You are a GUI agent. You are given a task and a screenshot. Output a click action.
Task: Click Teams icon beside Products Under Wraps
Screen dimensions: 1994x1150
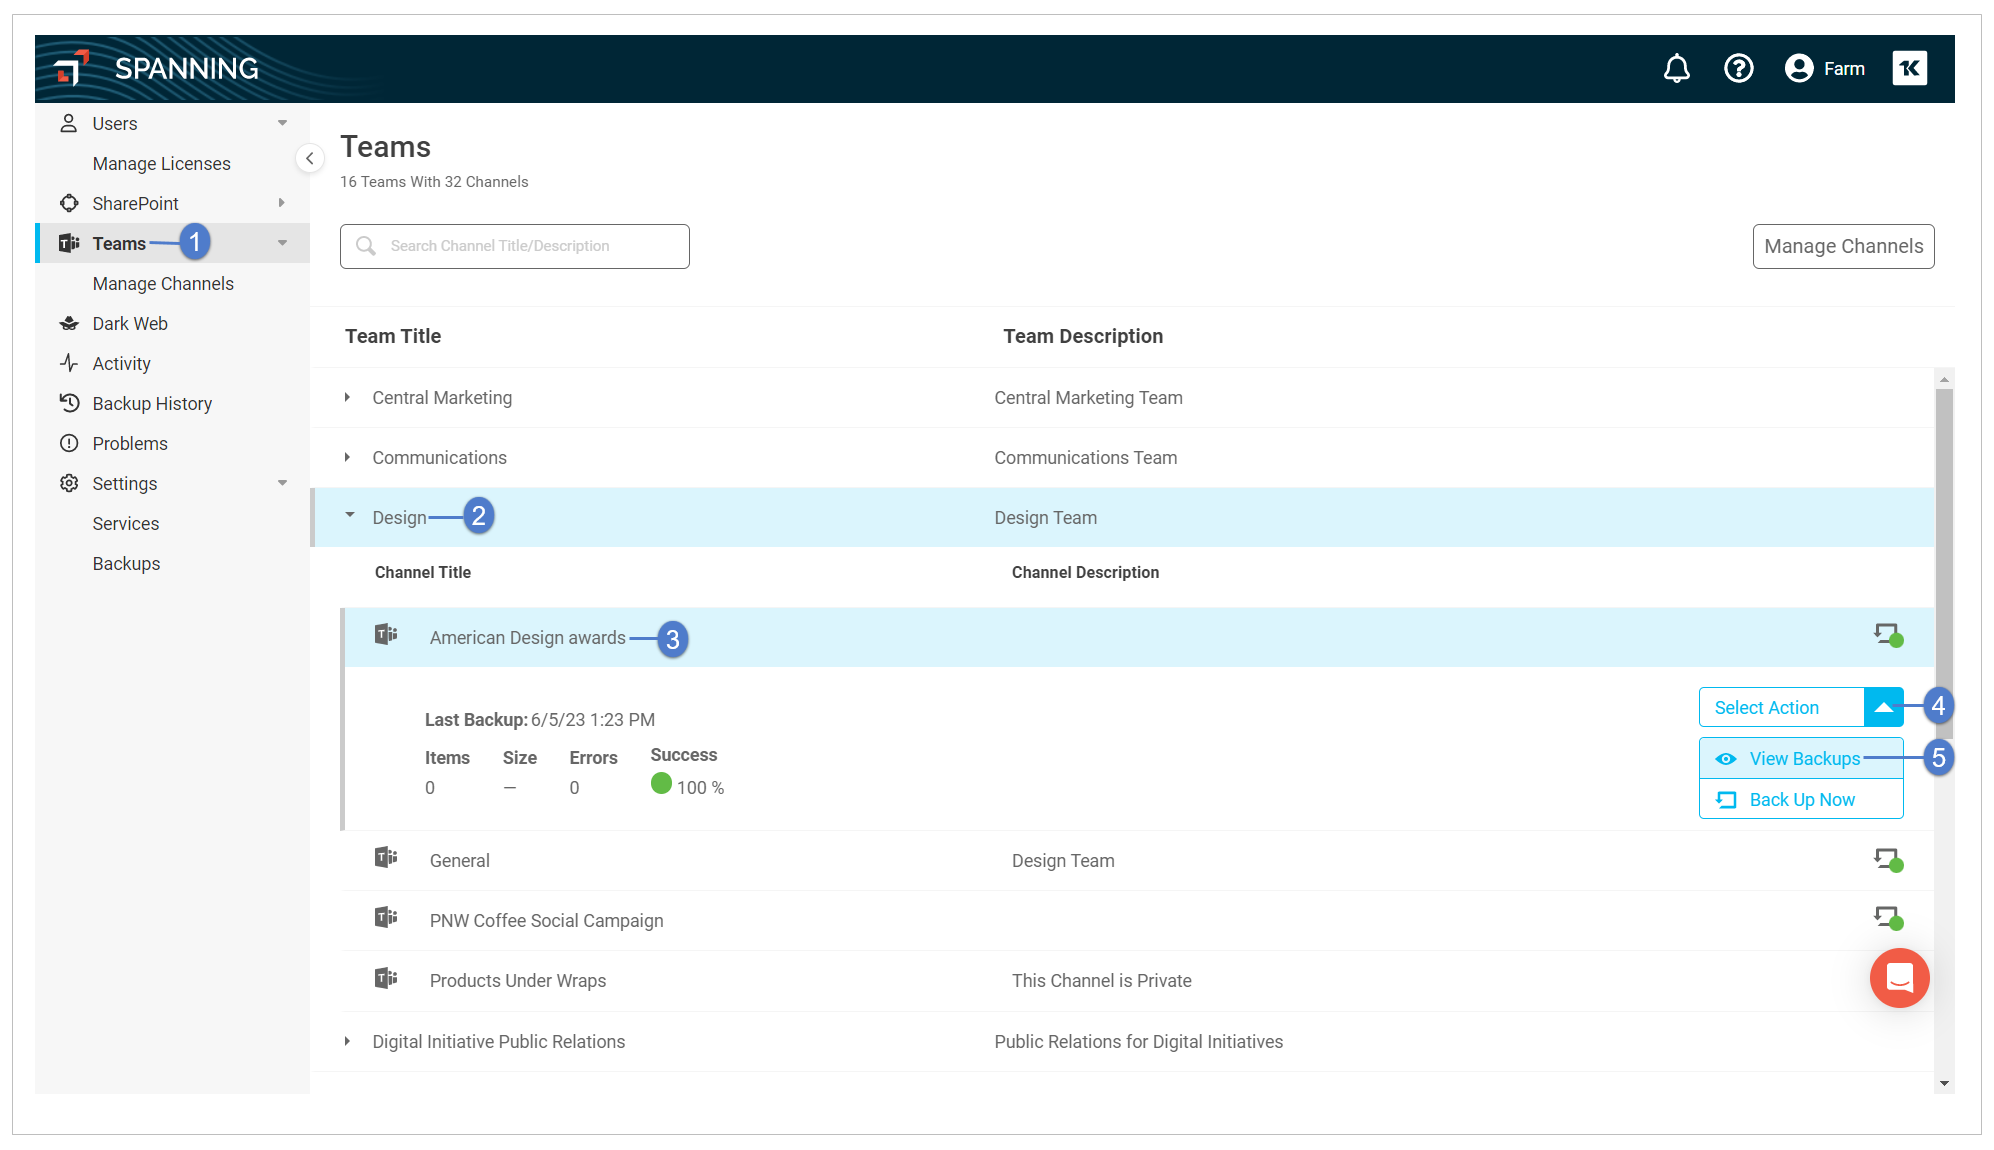pyautogui.click(x=386, y=977)
